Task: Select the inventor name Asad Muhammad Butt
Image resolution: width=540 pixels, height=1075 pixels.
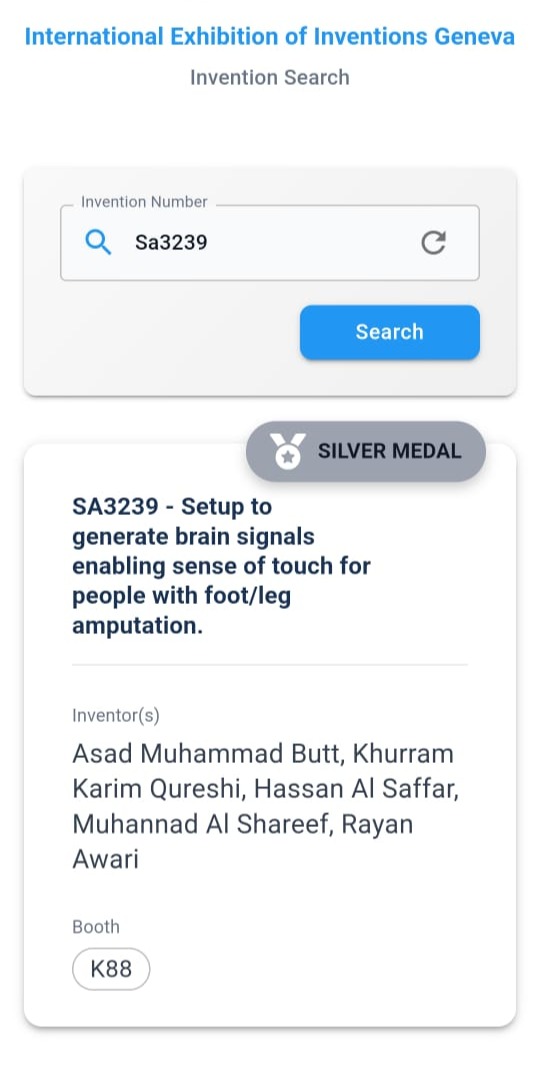Action: (x=206, y=753)
